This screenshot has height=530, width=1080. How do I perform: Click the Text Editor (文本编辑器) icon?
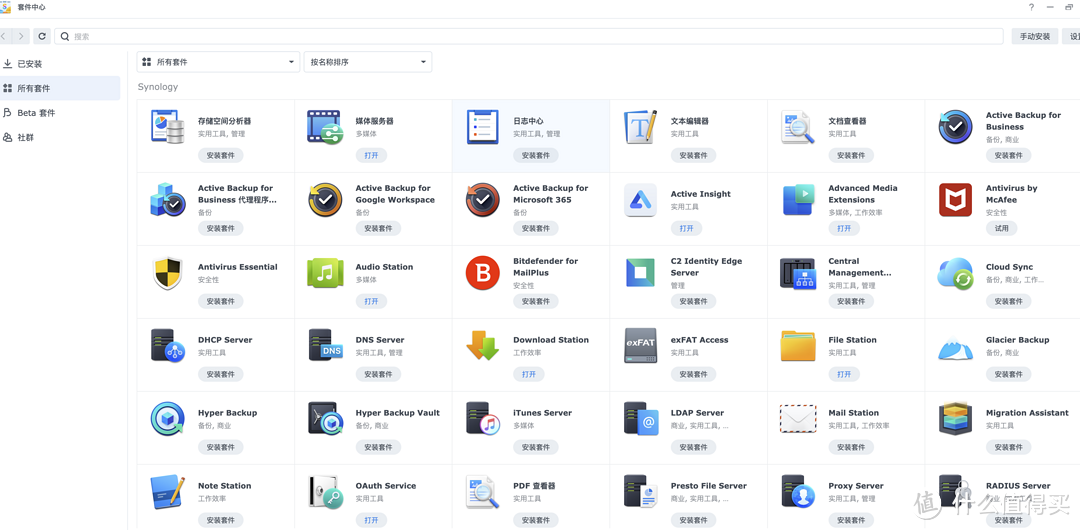[x=641, y=127]
